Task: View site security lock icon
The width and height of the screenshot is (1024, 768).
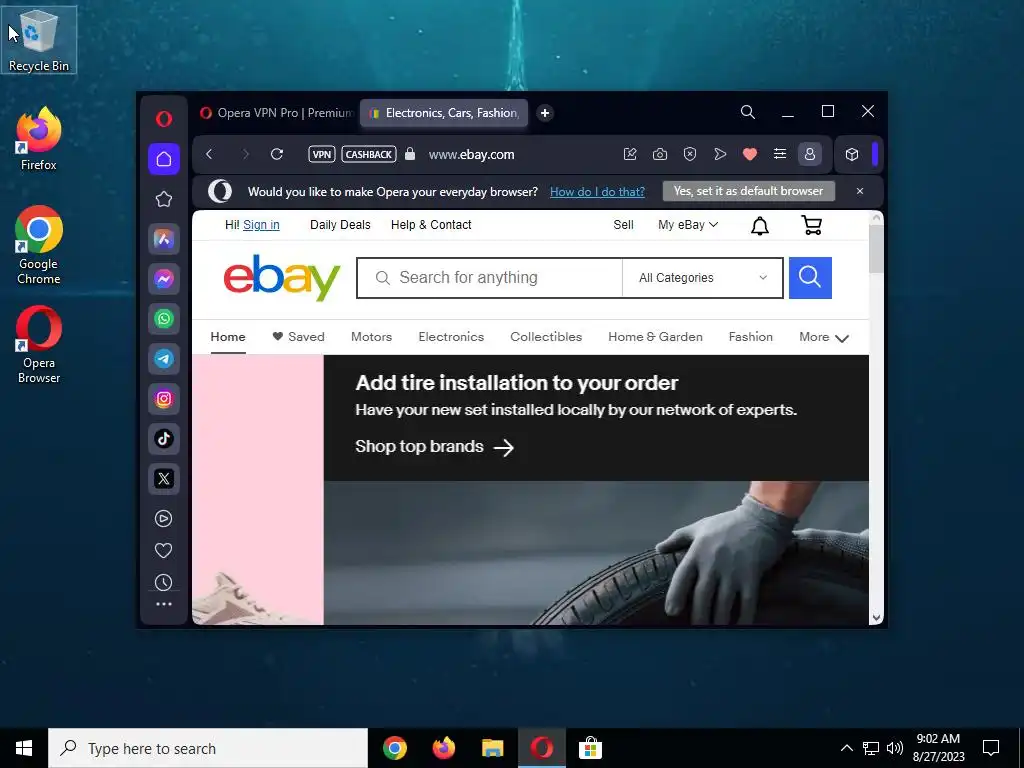Action: tap(410, 154)
